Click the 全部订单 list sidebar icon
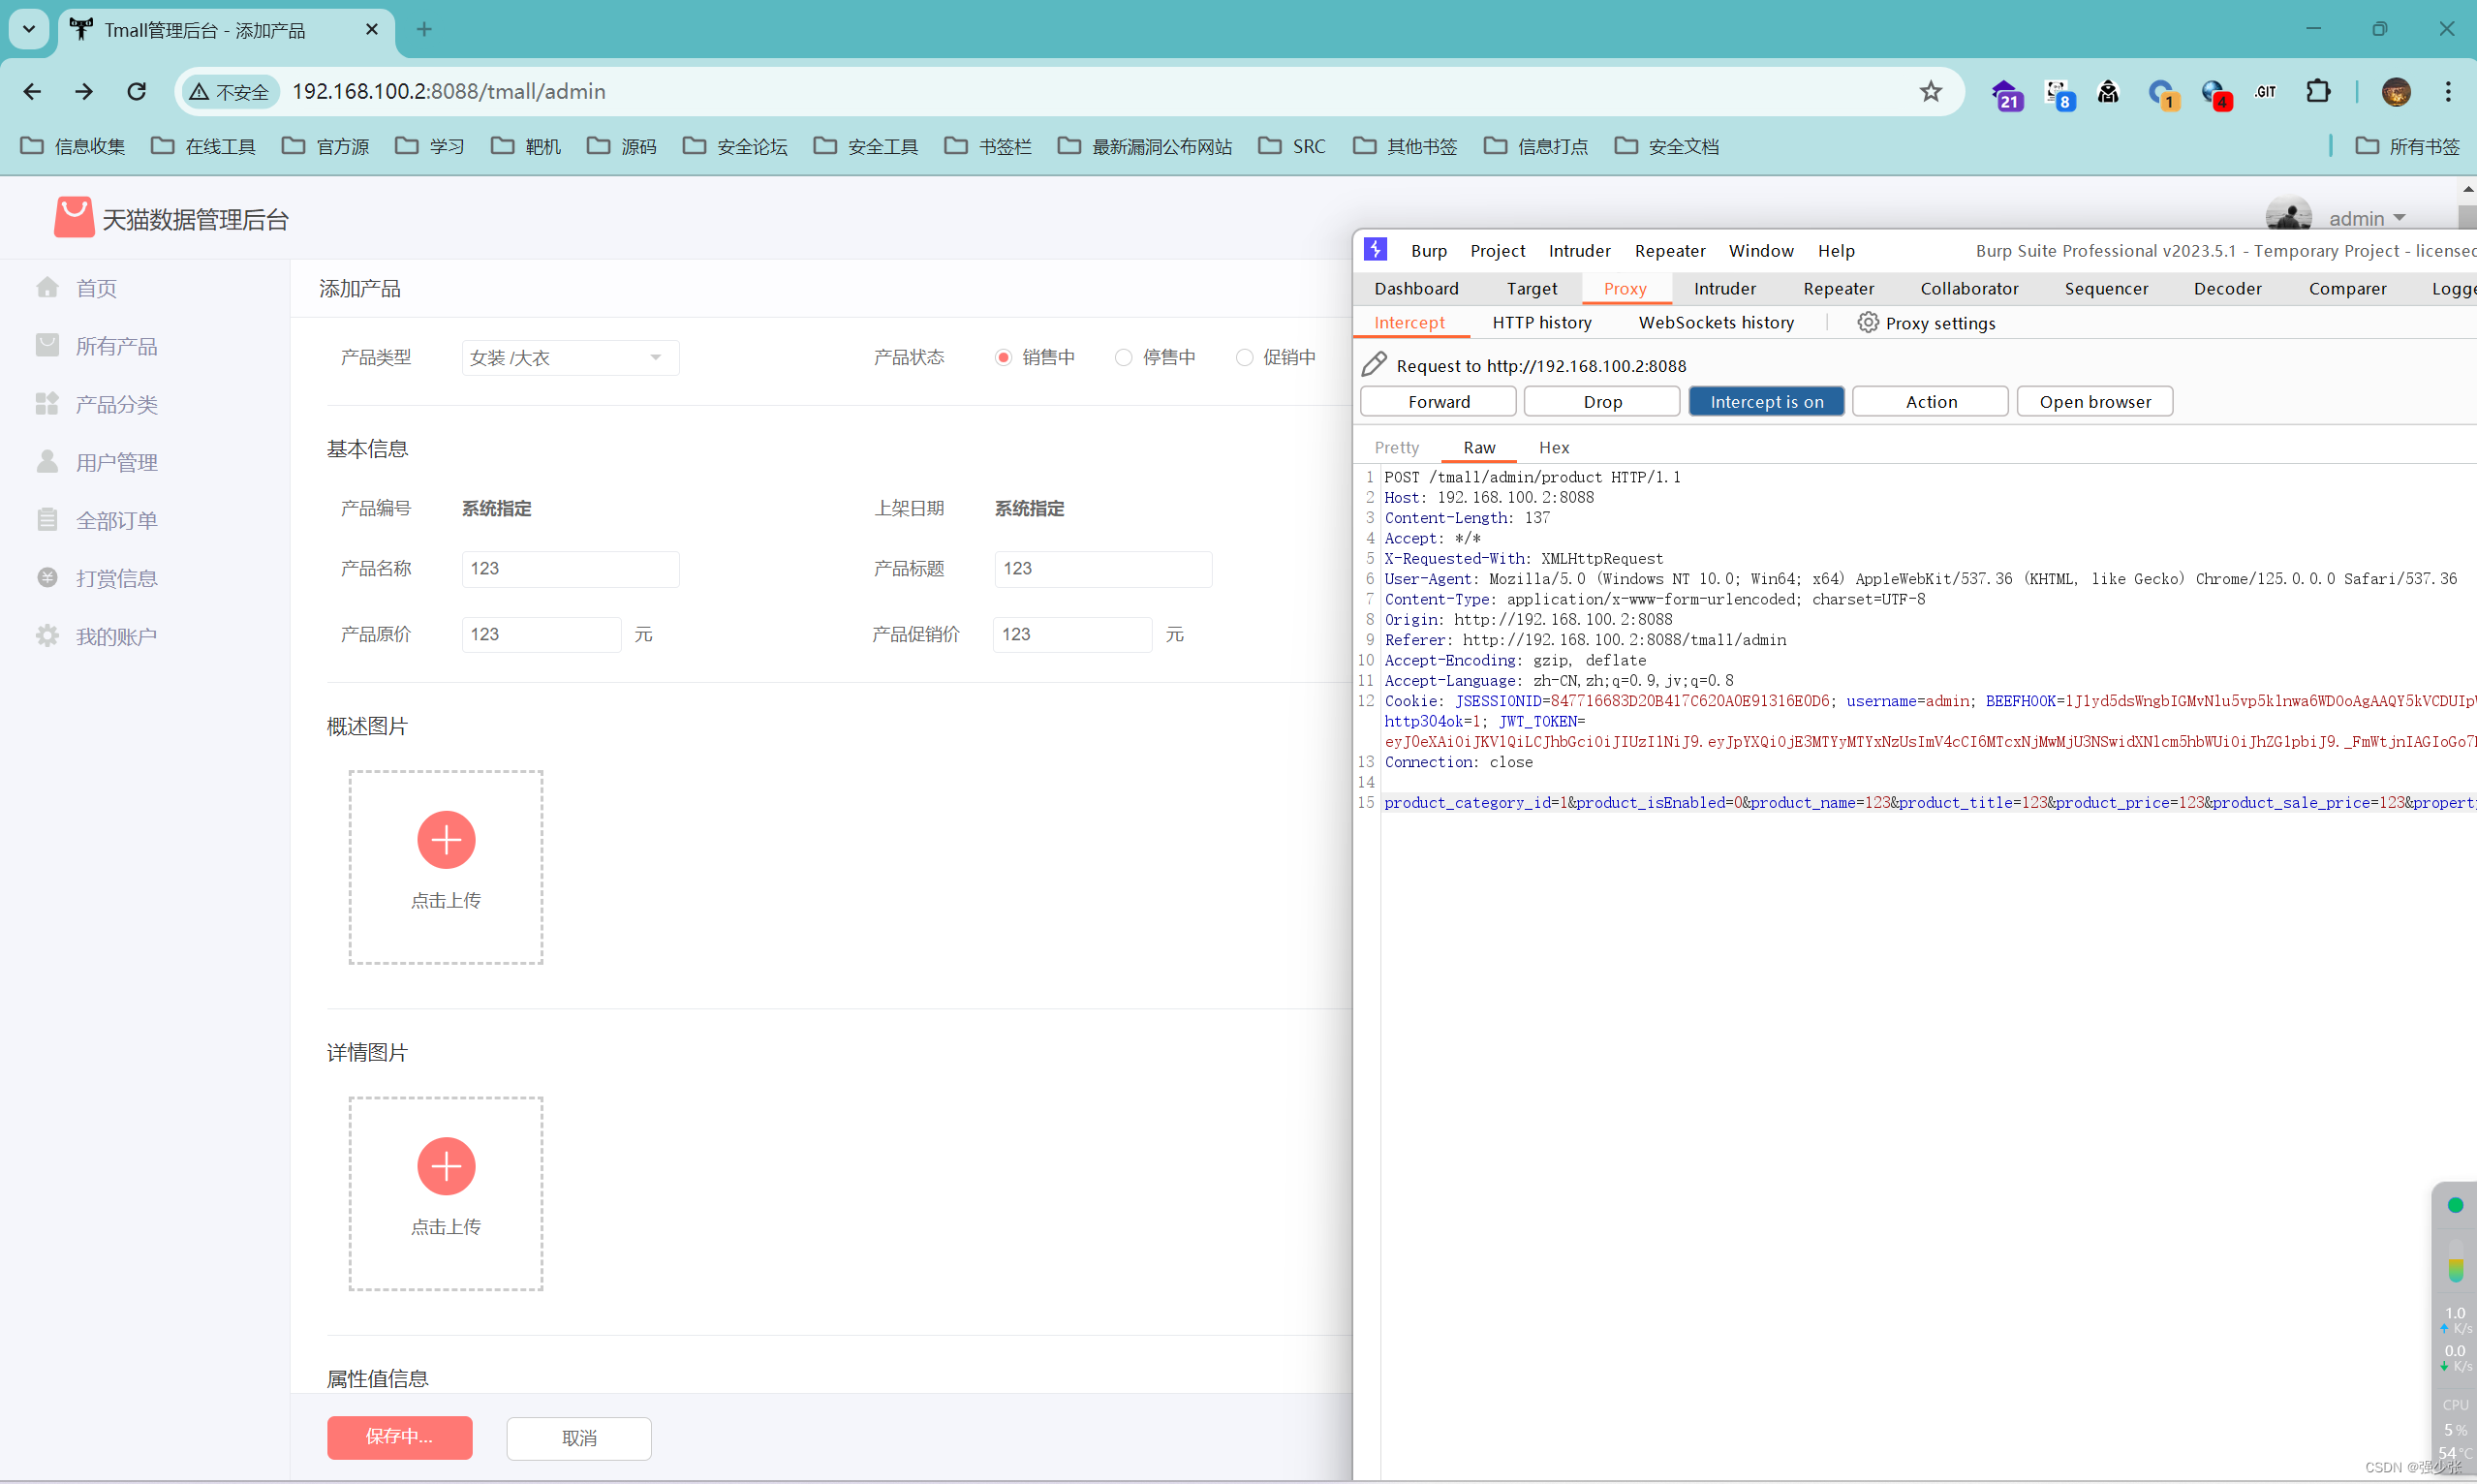This screenshot has width=2477, height=1484. [47, 519]
